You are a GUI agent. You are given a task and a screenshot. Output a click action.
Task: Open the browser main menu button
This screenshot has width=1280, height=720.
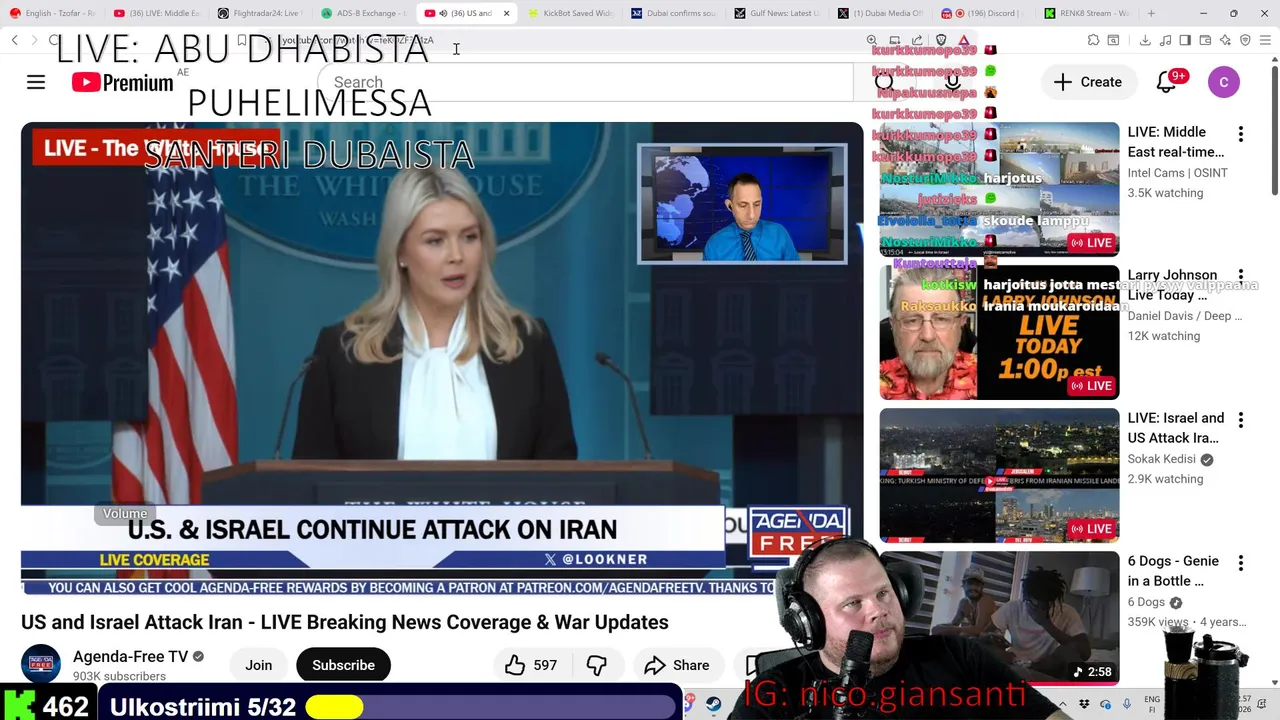point(1265,40)
